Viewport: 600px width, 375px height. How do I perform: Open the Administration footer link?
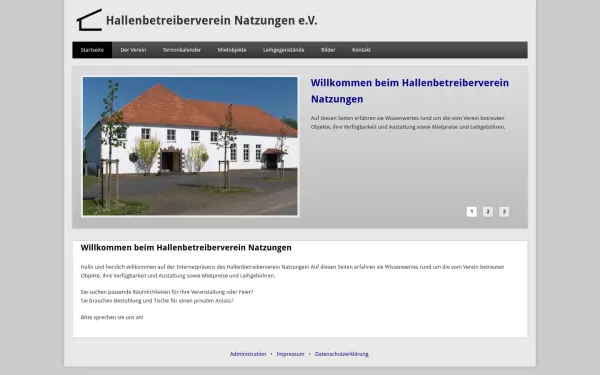coord(248,354)
